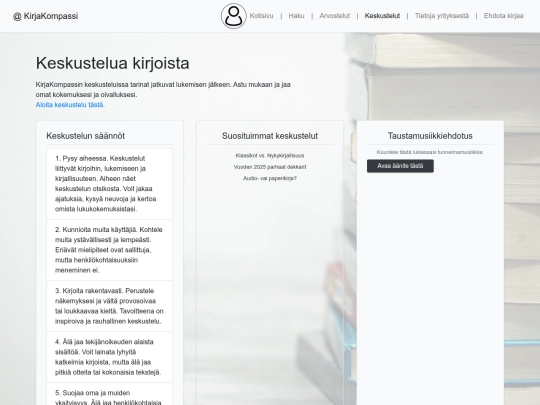Switch to the Arvostelut page
The height and width of the screenshot is (405, 540).
[x=334, y=16]
